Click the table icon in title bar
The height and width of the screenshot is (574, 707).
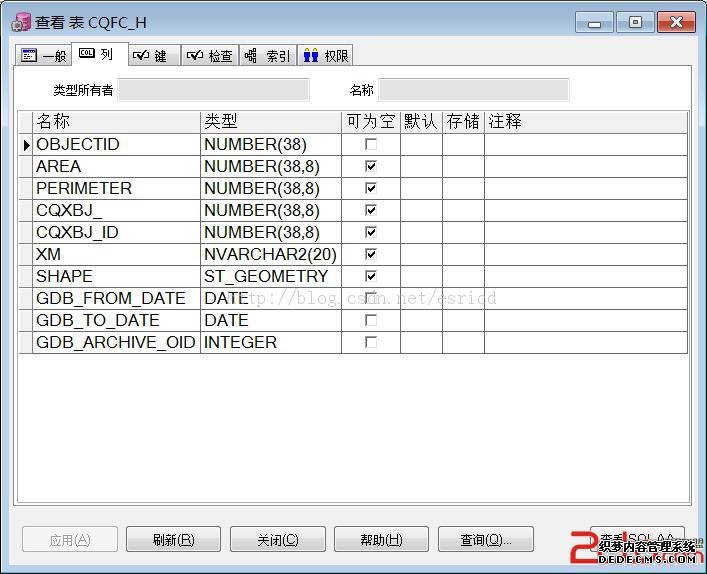pos(20,22)
